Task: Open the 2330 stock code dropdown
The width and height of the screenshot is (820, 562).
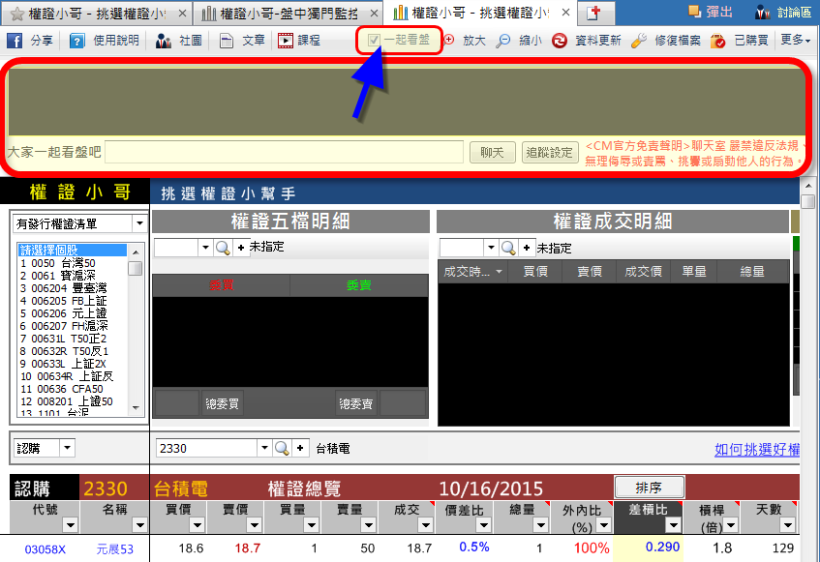Action: tap(265, 448)
